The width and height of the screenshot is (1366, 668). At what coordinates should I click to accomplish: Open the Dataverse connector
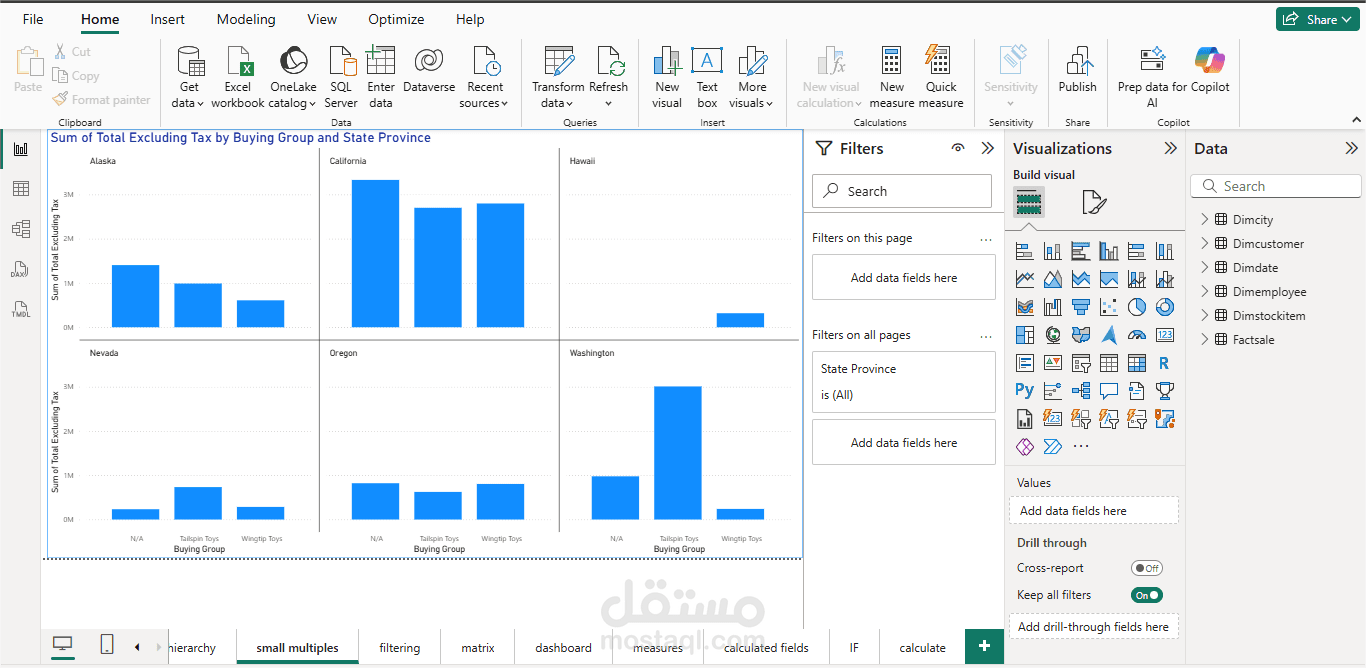(x=429, y=69)
